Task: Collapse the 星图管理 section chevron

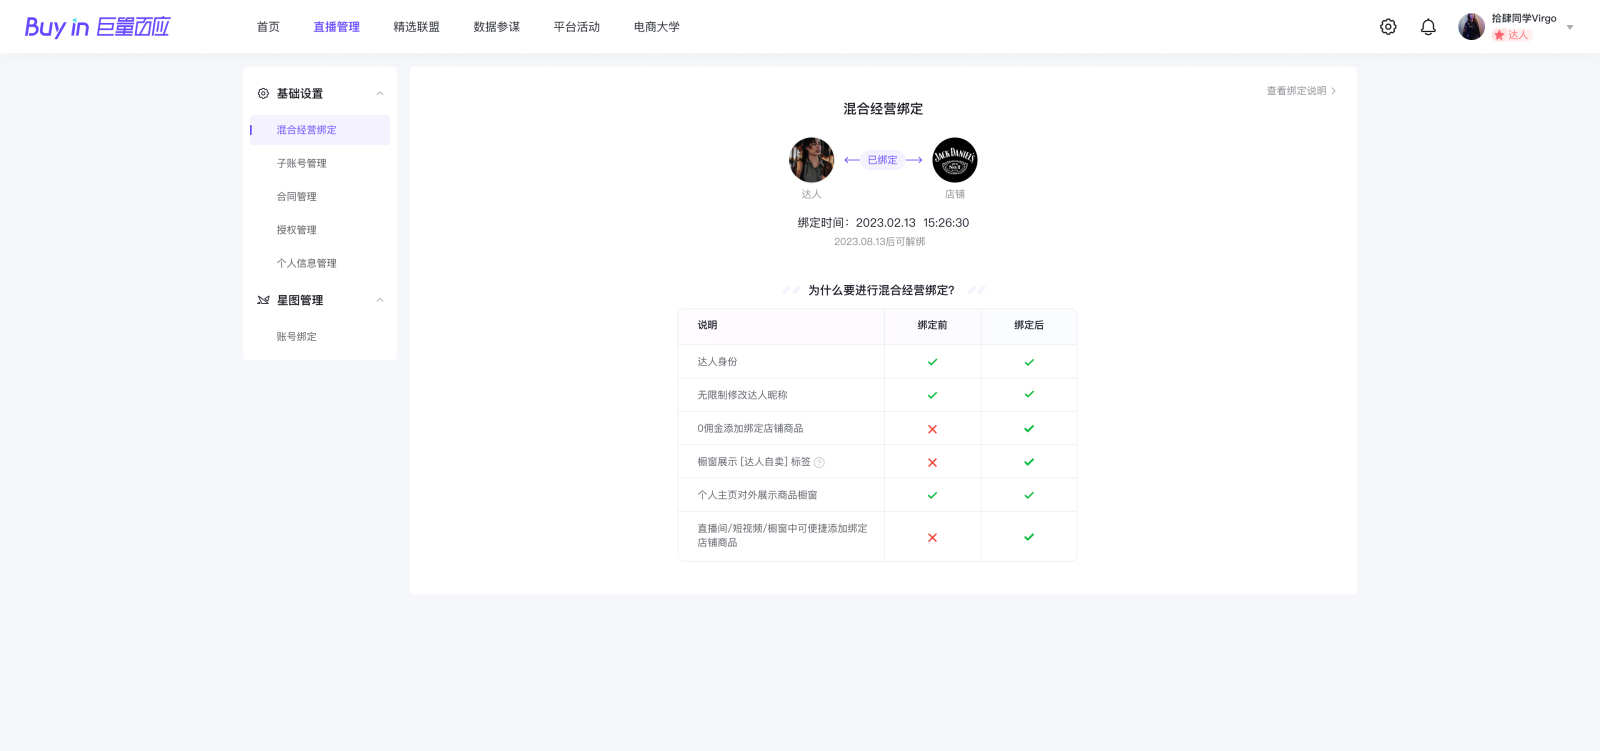Action: (380, 300)
